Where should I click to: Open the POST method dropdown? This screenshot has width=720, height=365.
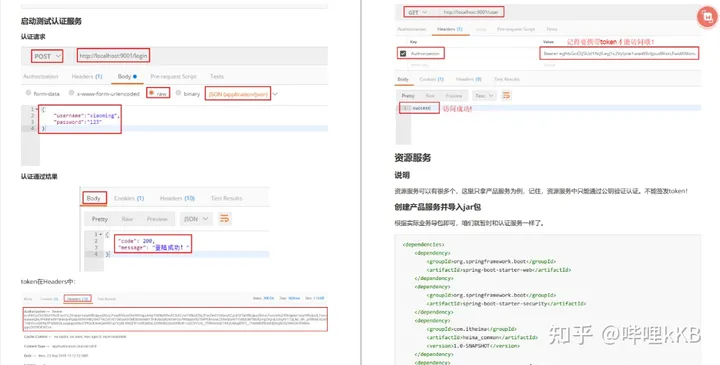pyautogui.click(x=47, y=56)
